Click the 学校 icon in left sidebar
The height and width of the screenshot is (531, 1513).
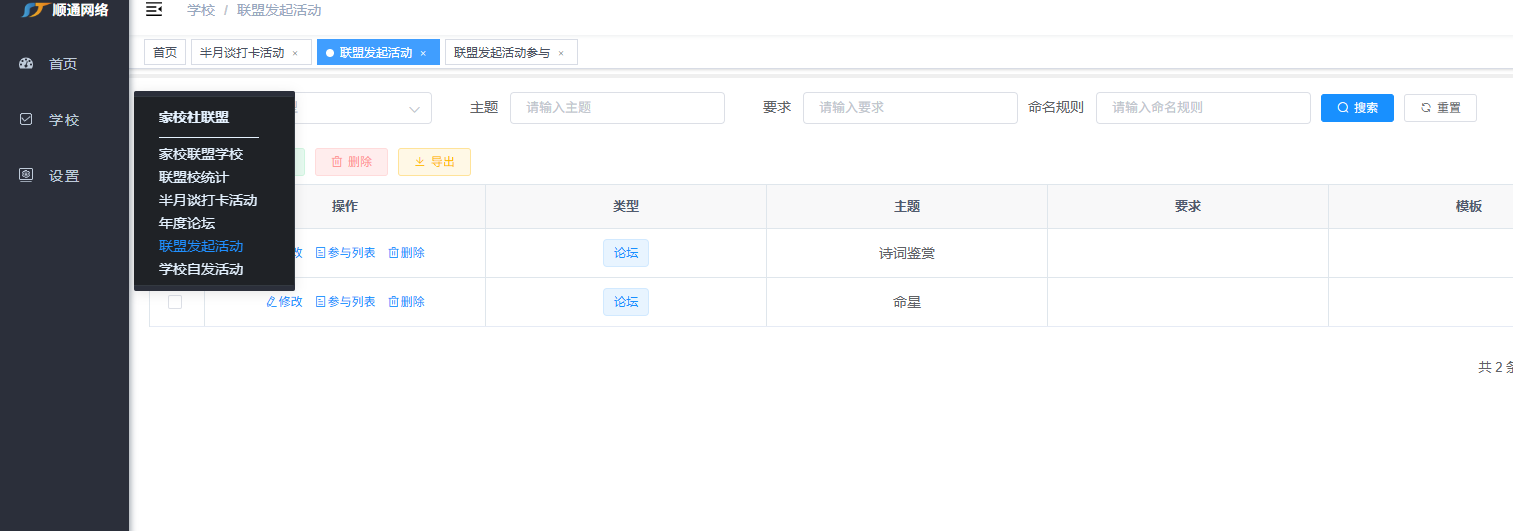click(27, 120)
